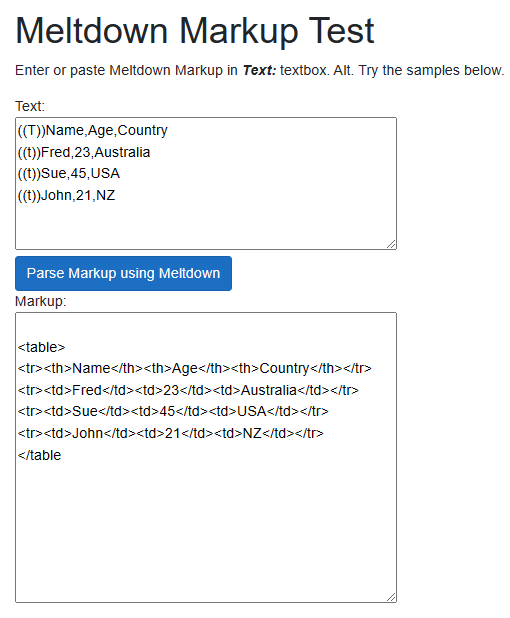Place cursor on the ((t))John,21,NZ line

point(66,195)
